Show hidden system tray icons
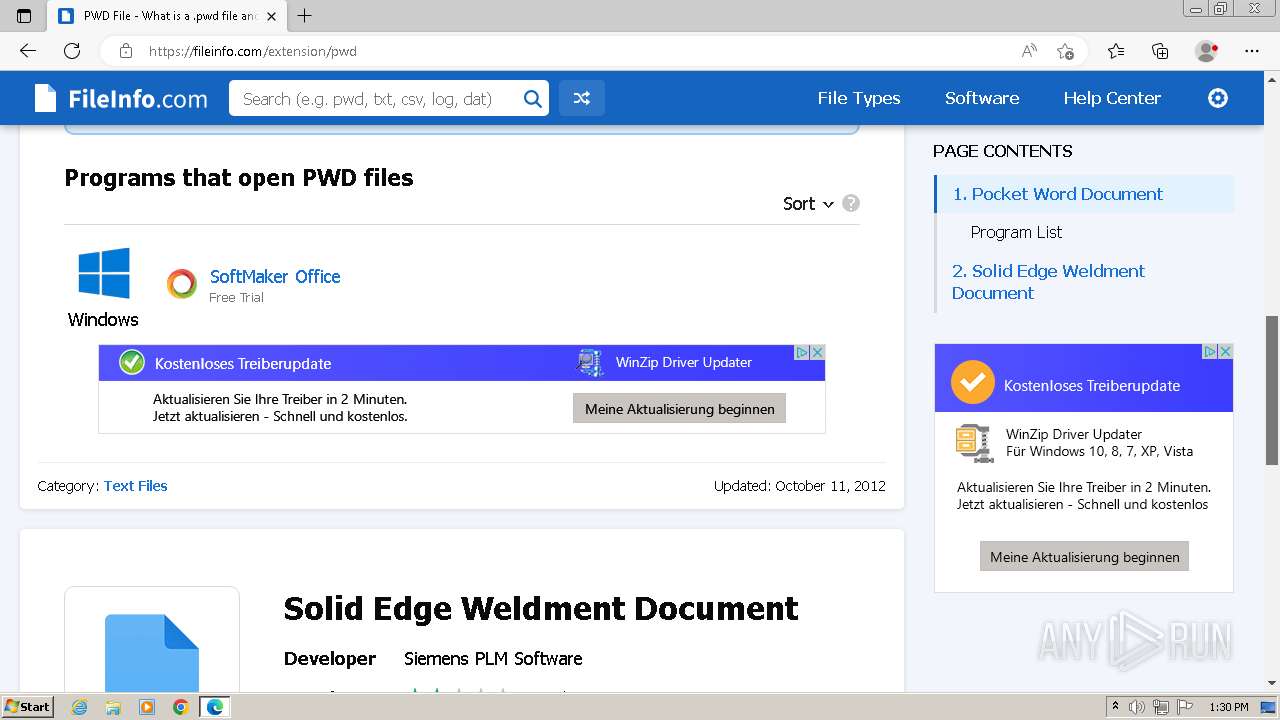 [x=1115, y=707]
